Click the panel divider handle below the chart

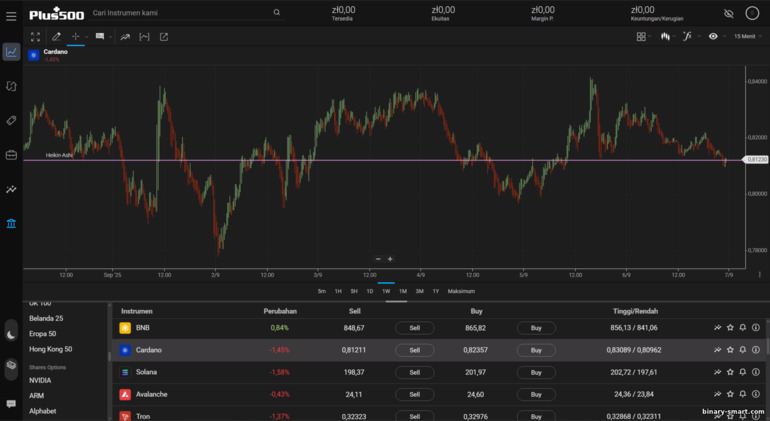(x=396, y=301)
